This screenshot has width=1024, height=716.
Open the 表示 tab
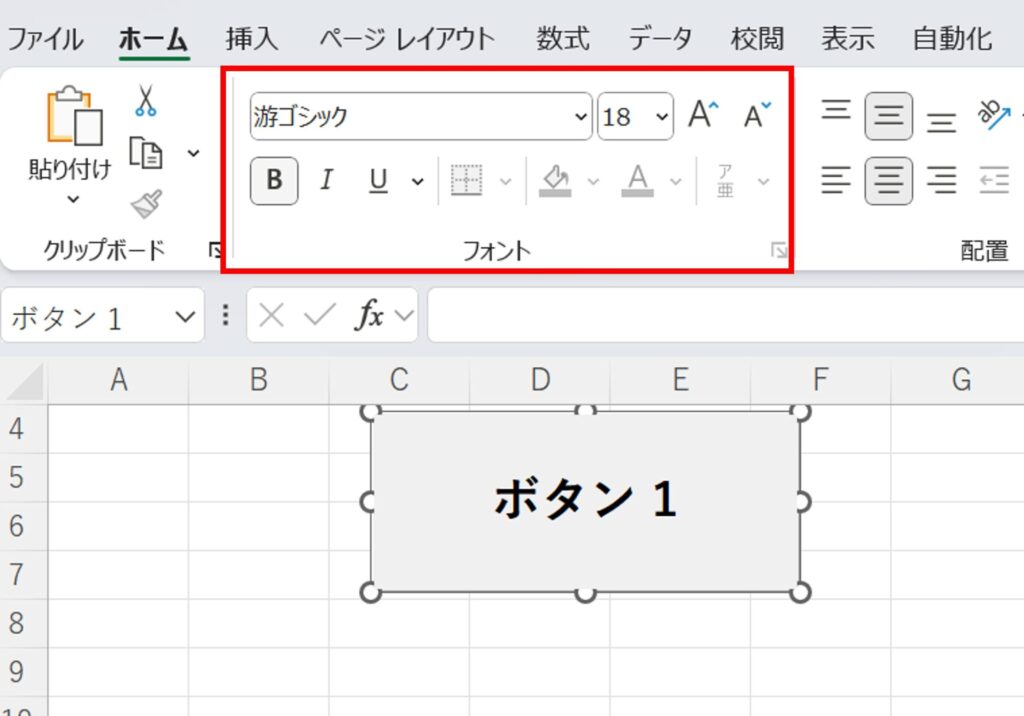tap(848, 39)
